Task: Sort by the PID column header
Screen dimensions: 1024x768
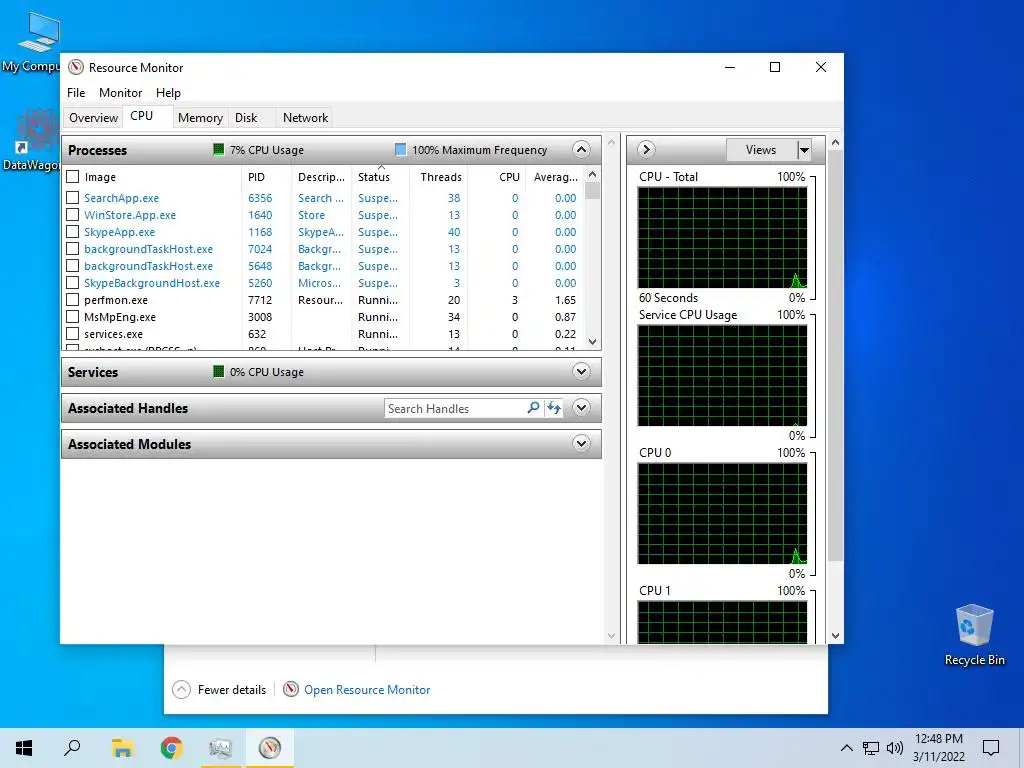Action: [x=265, y=177]
